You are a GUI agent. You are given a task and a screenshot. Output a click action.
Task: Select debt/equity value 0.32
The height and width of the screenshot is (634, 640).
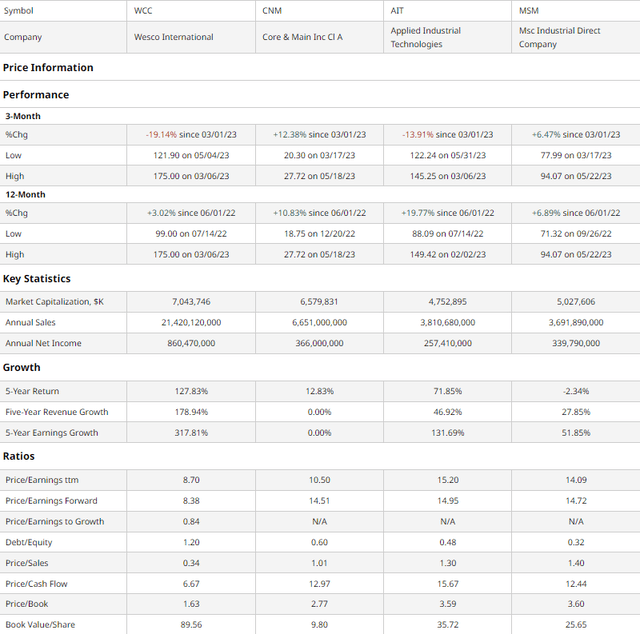click(x=576, y=543)
